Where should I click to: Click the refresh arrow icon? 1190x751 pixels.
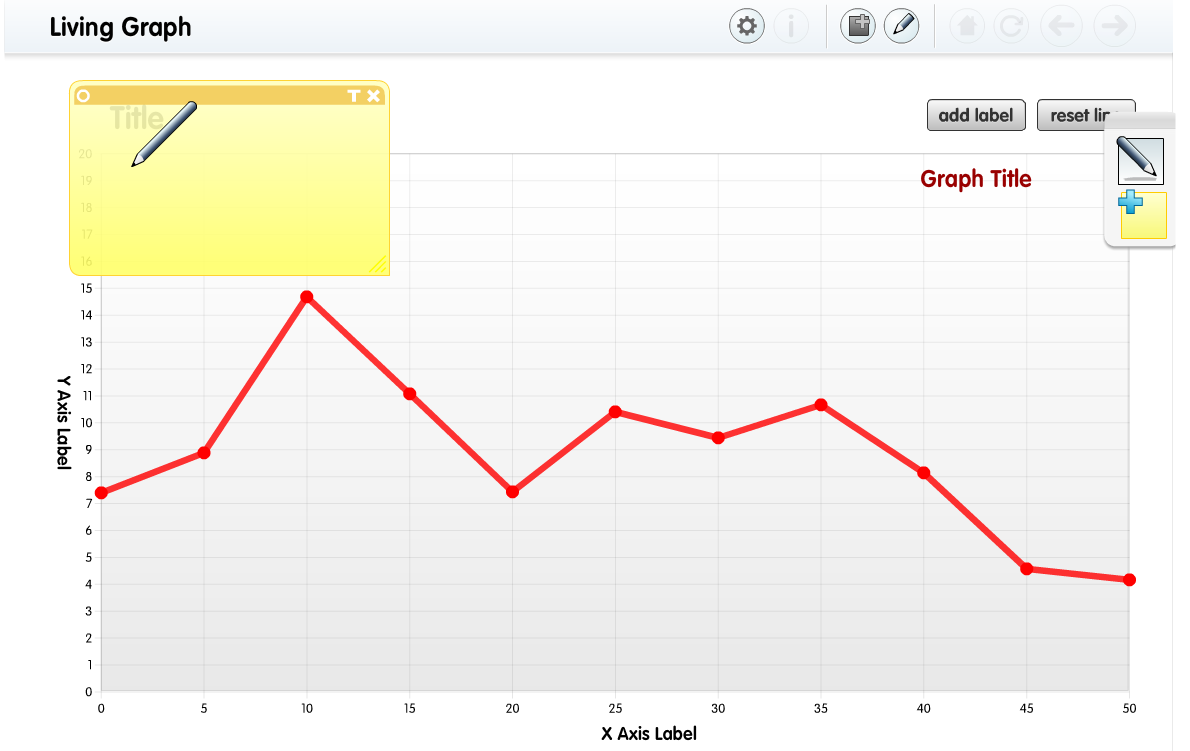[1011, 27]
